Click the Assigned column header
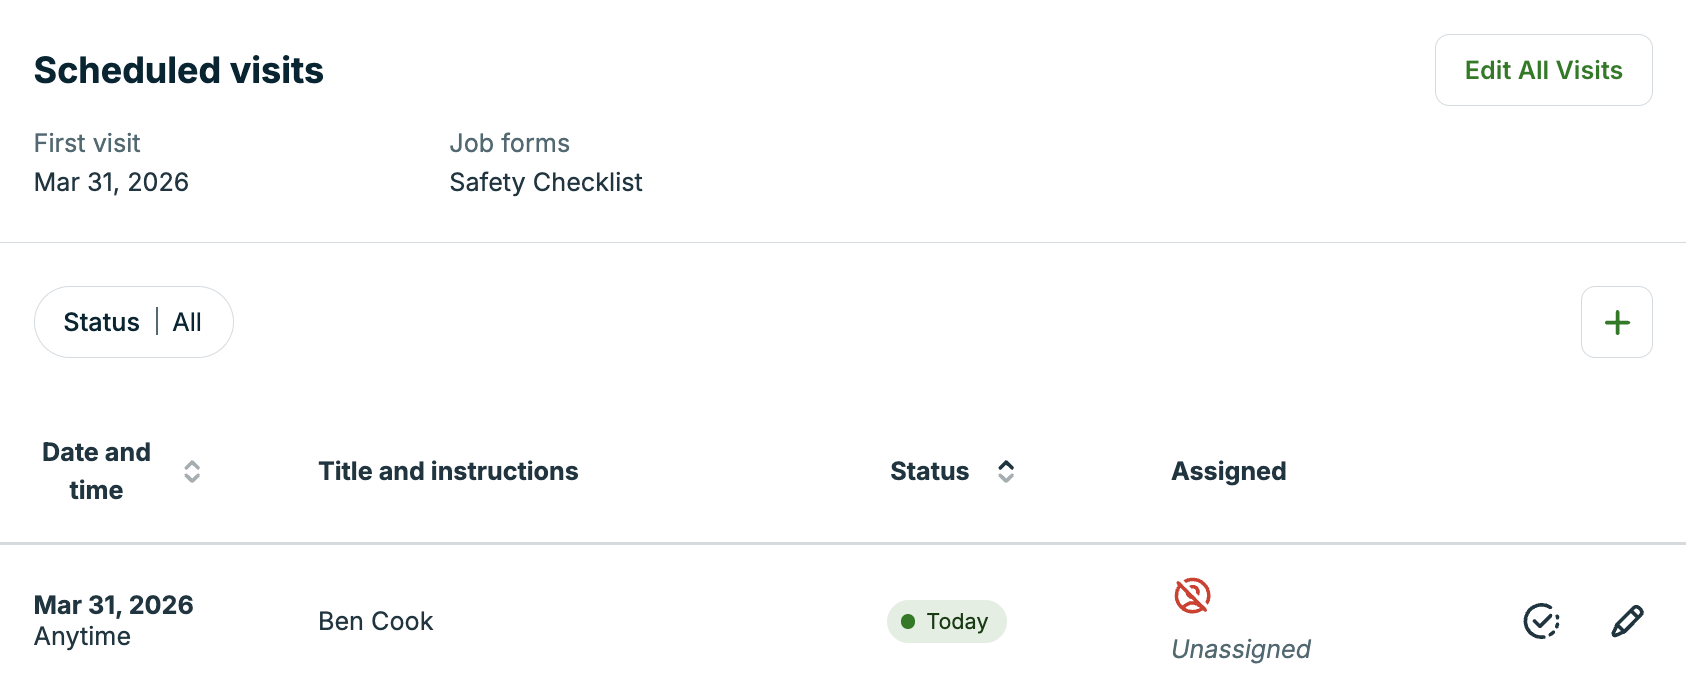Screen dimensions: 1686x692 point(1228,471)
